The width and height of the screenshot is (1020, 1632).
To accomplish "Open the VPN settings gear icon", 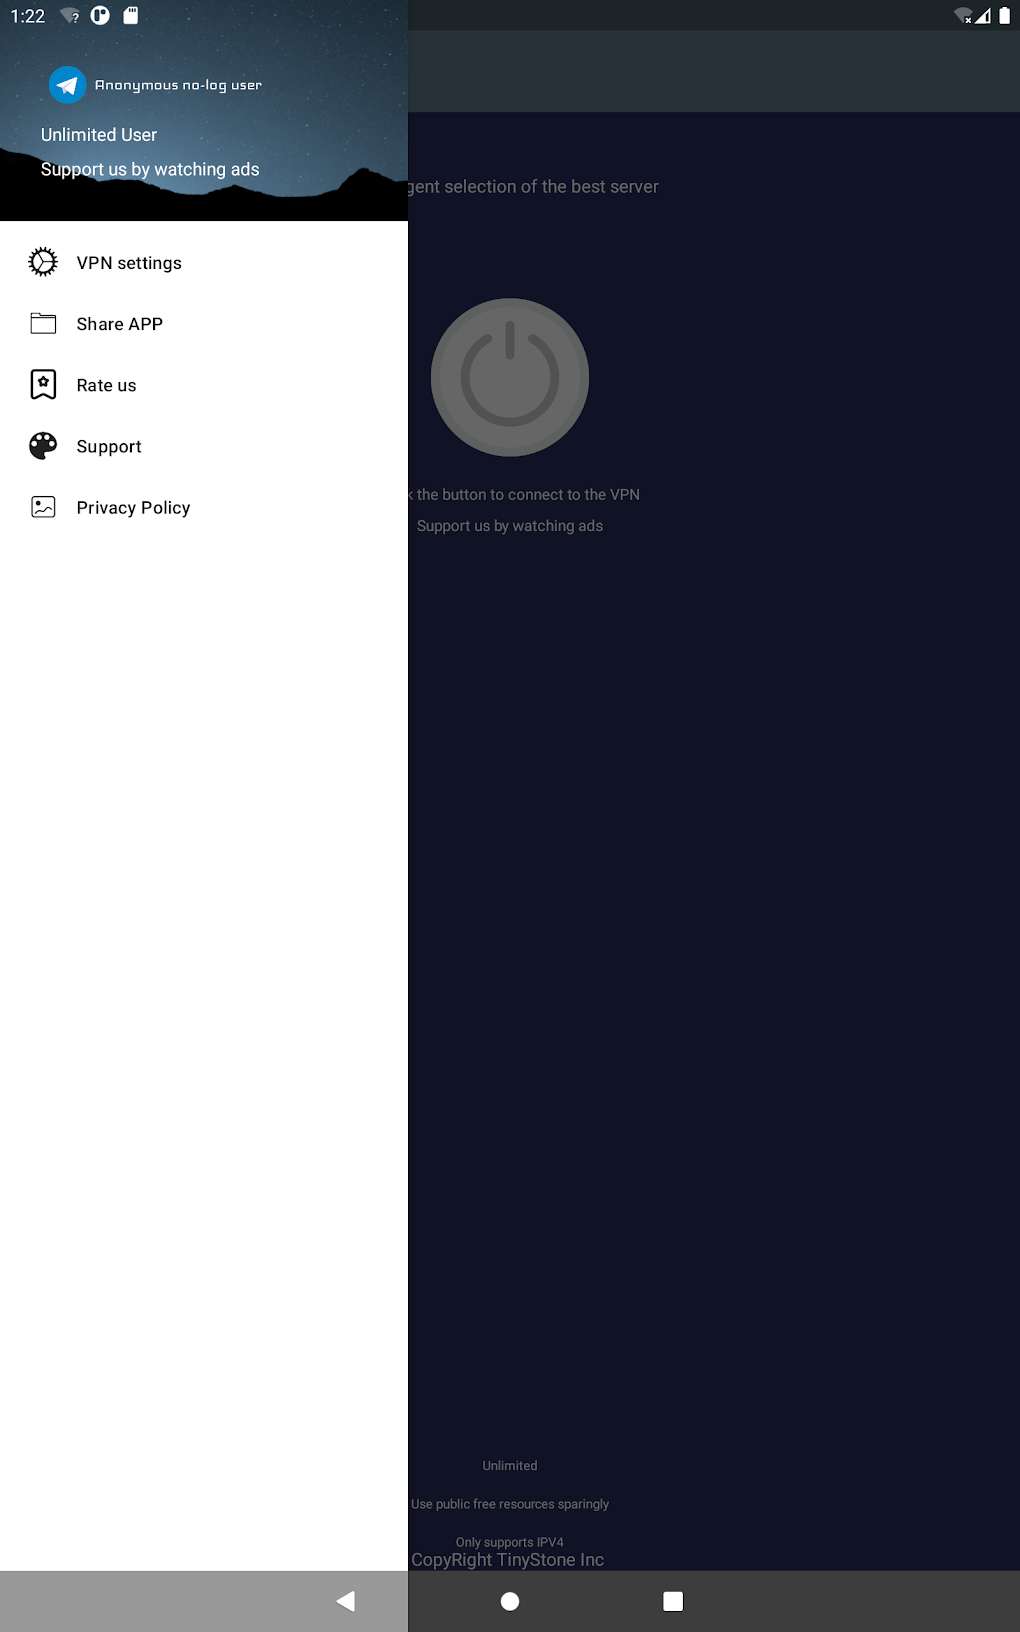I will pos(43,262).
